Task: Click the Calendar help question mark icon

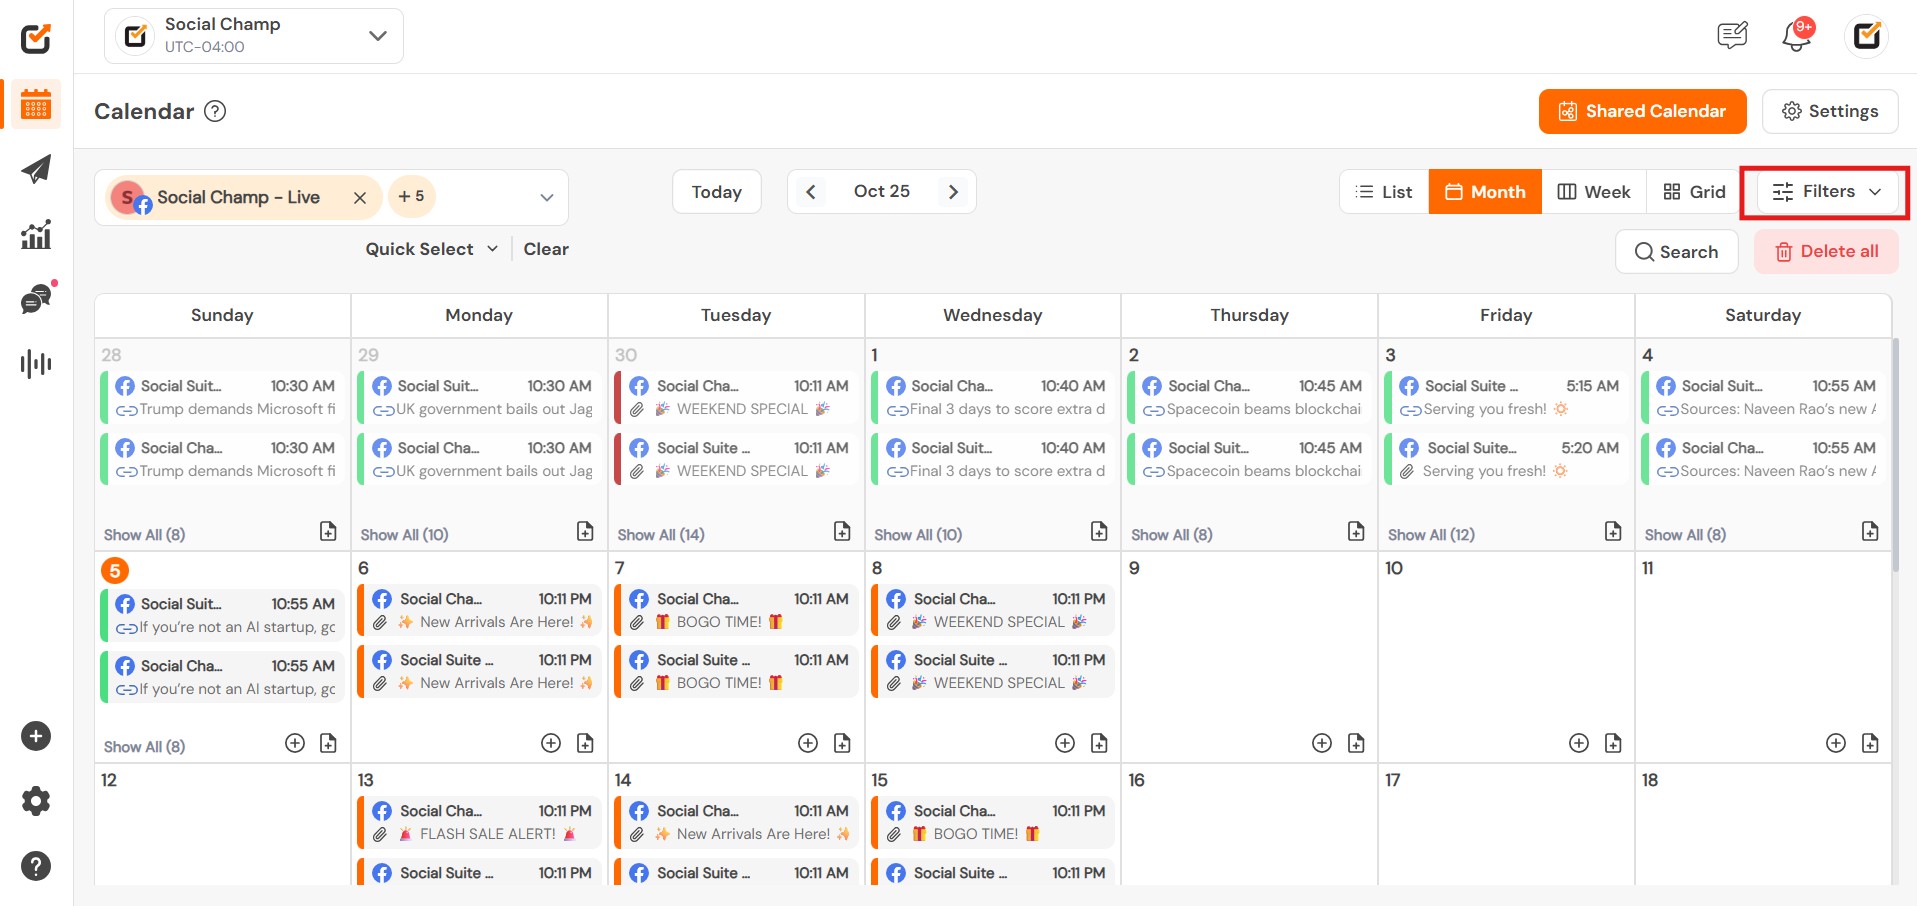Action: [215, 111]
